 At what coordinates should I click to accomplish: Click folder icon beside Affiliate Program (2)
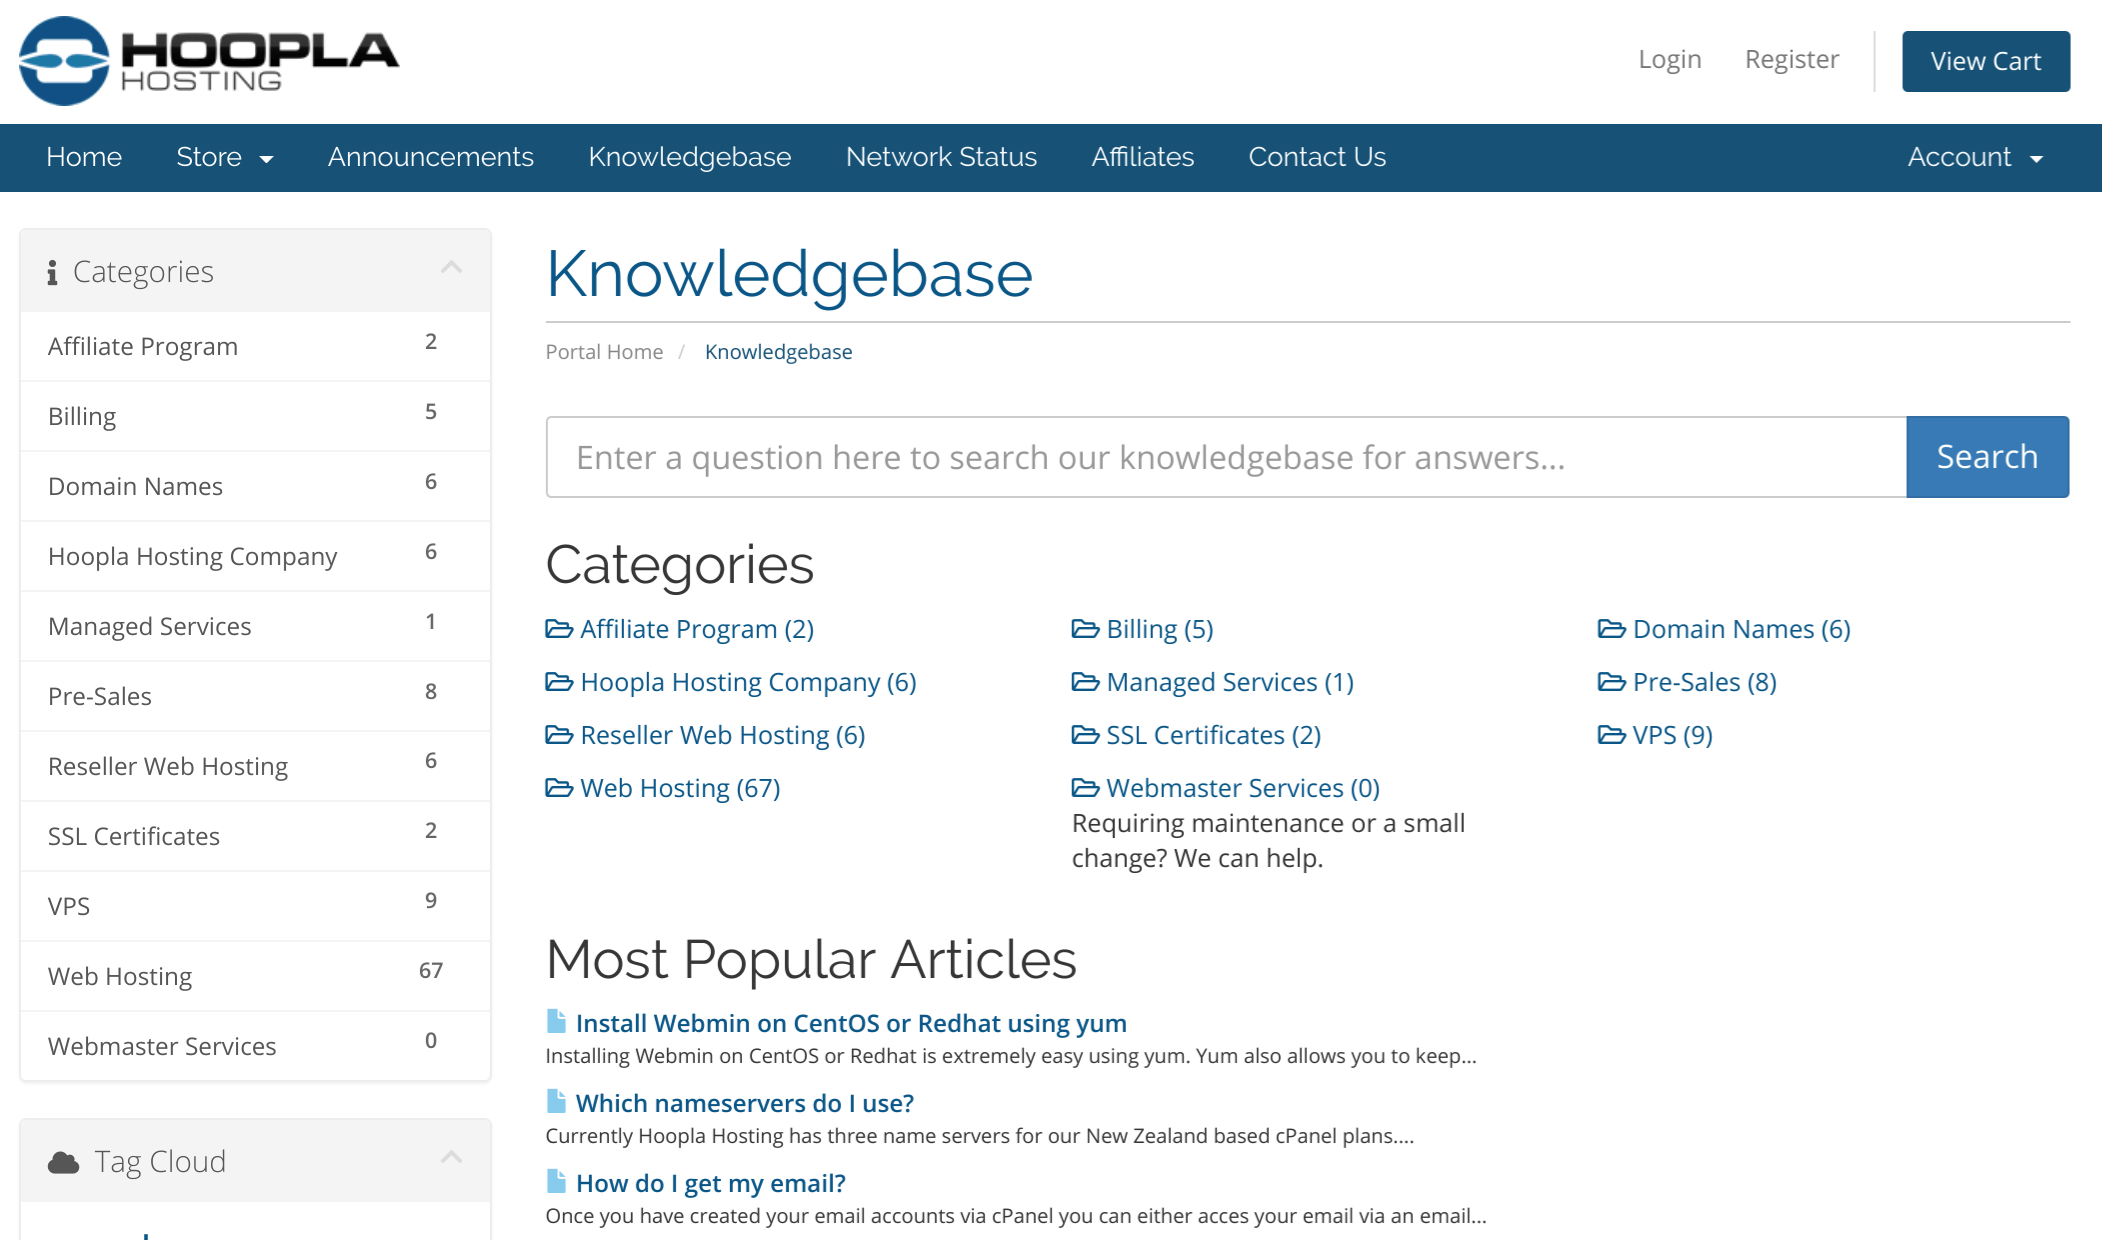click(x=559, y=629)
